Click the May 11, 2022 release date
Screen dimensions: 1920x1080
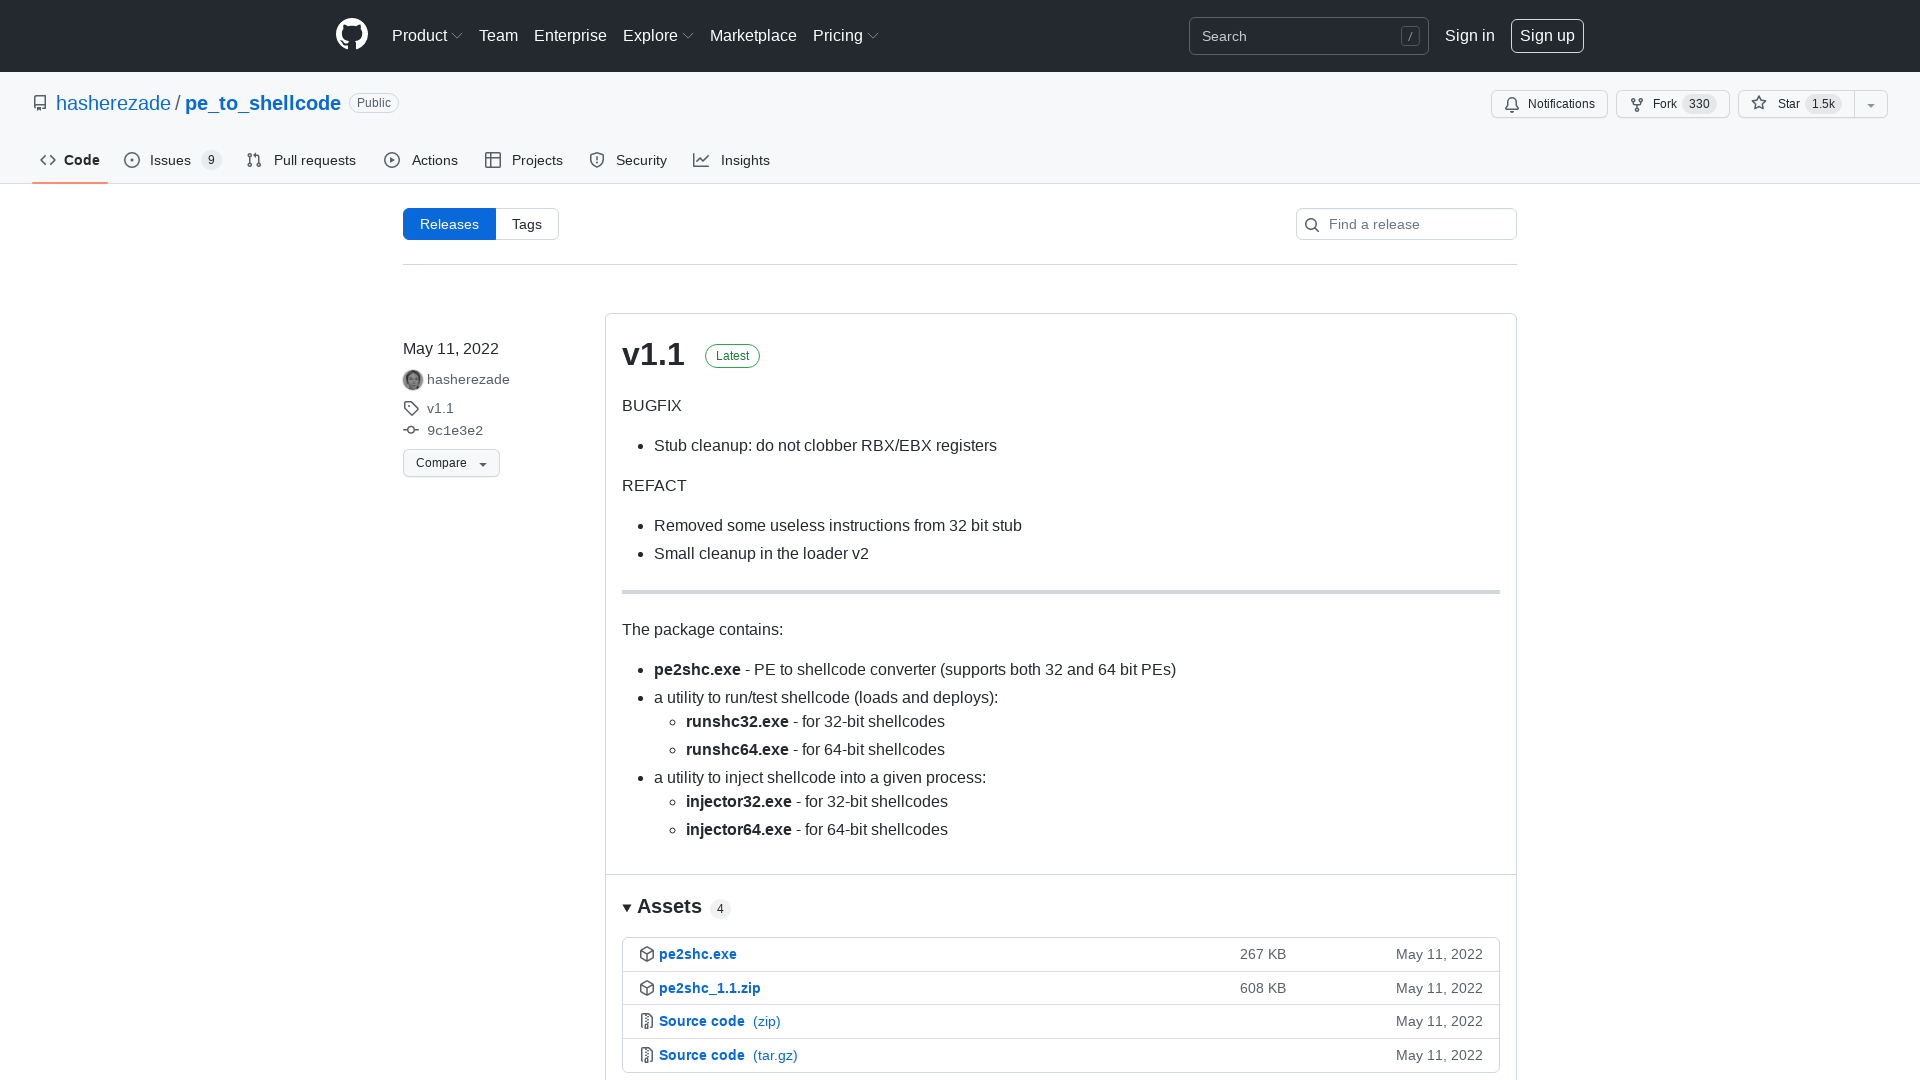pyautogui.click(x=451, y=348)
